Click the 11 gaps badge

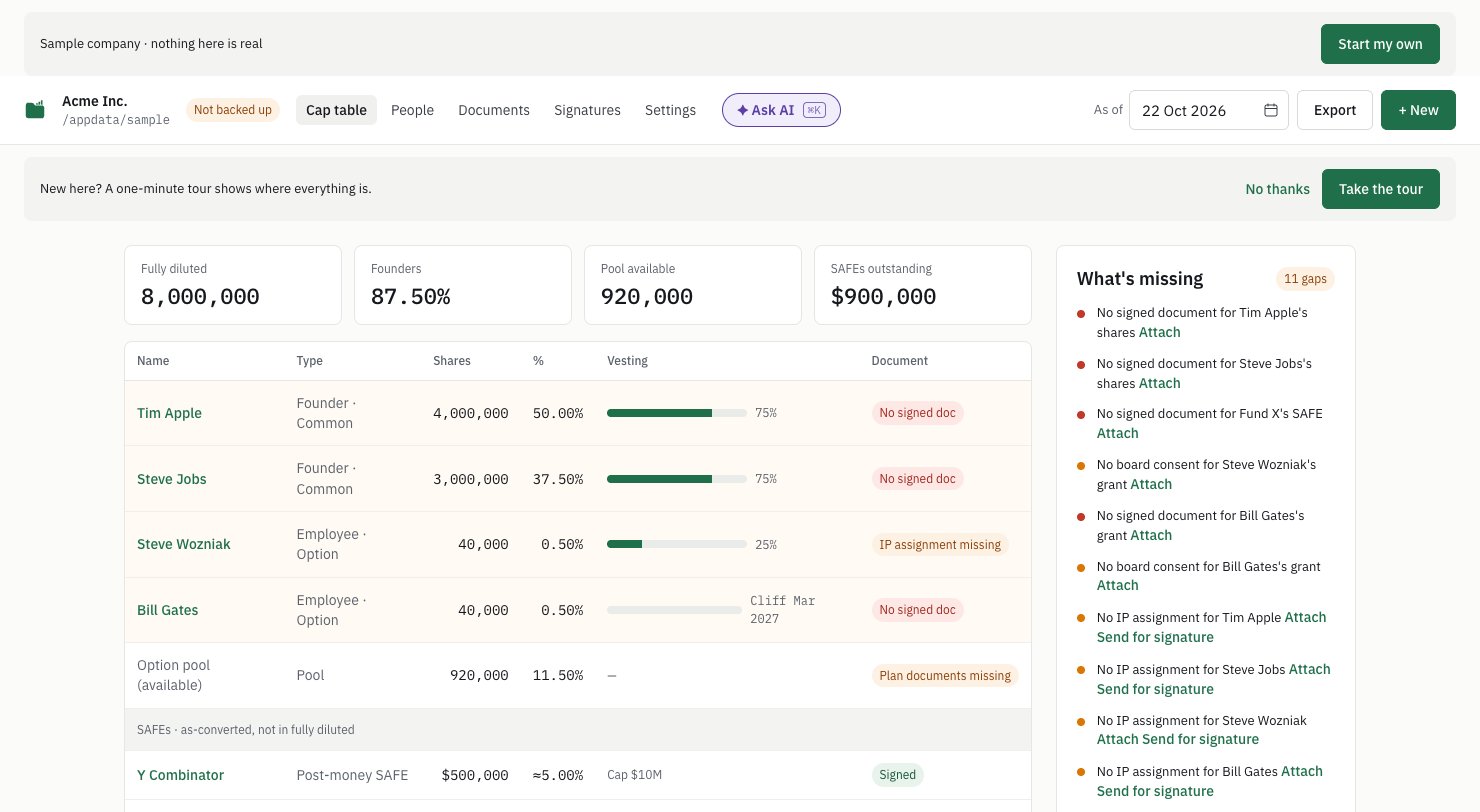(1305, 279)
